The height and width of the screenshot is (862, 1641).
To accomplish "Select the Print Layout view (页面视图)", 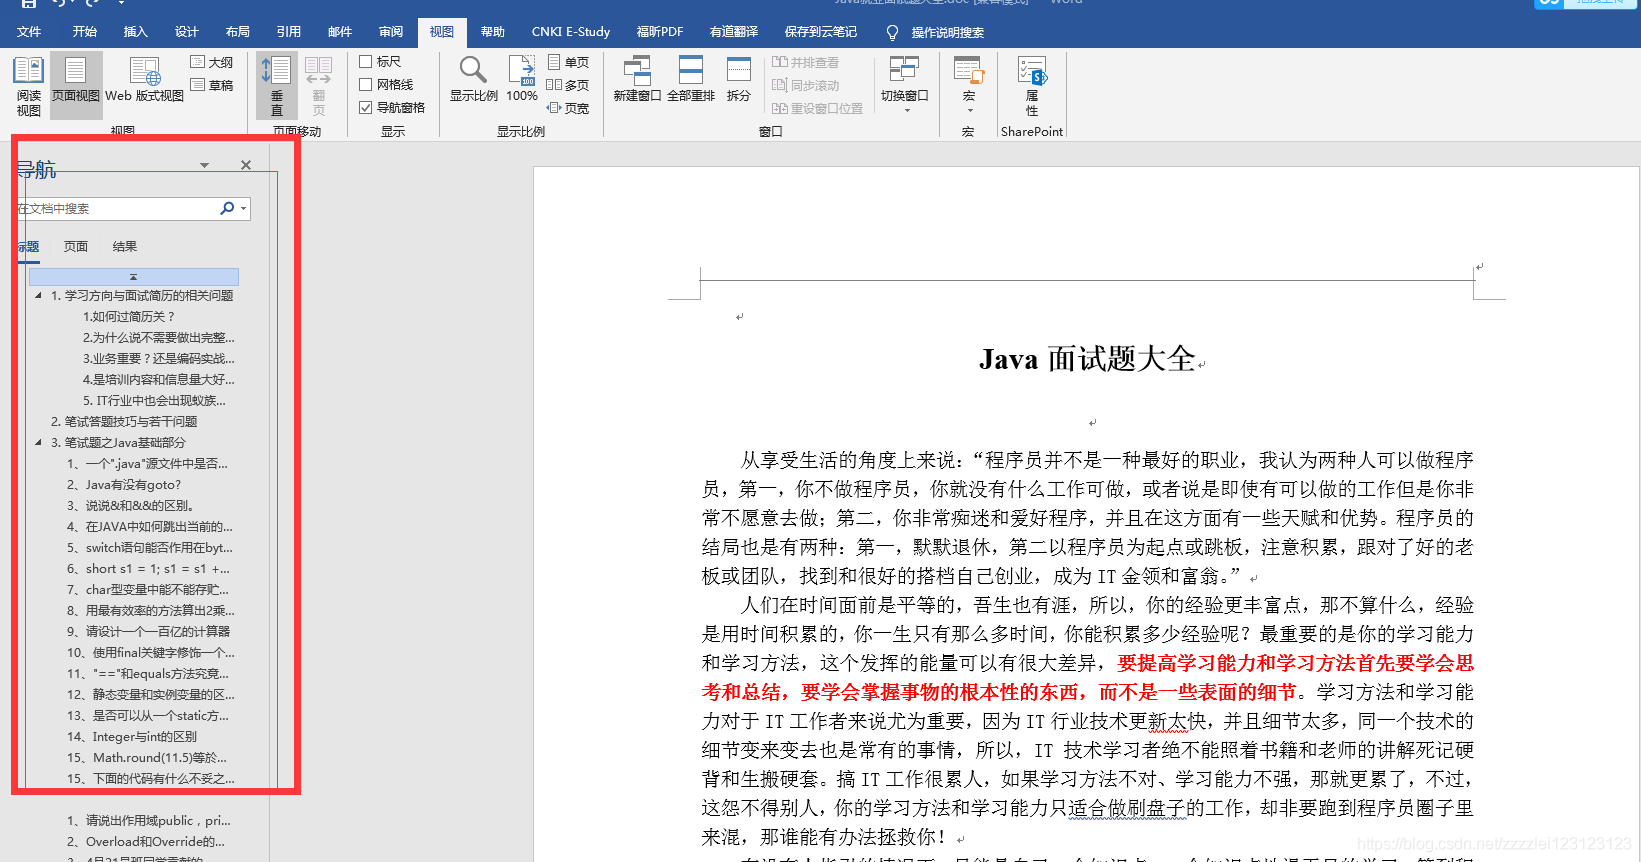I will click(76, 86).
